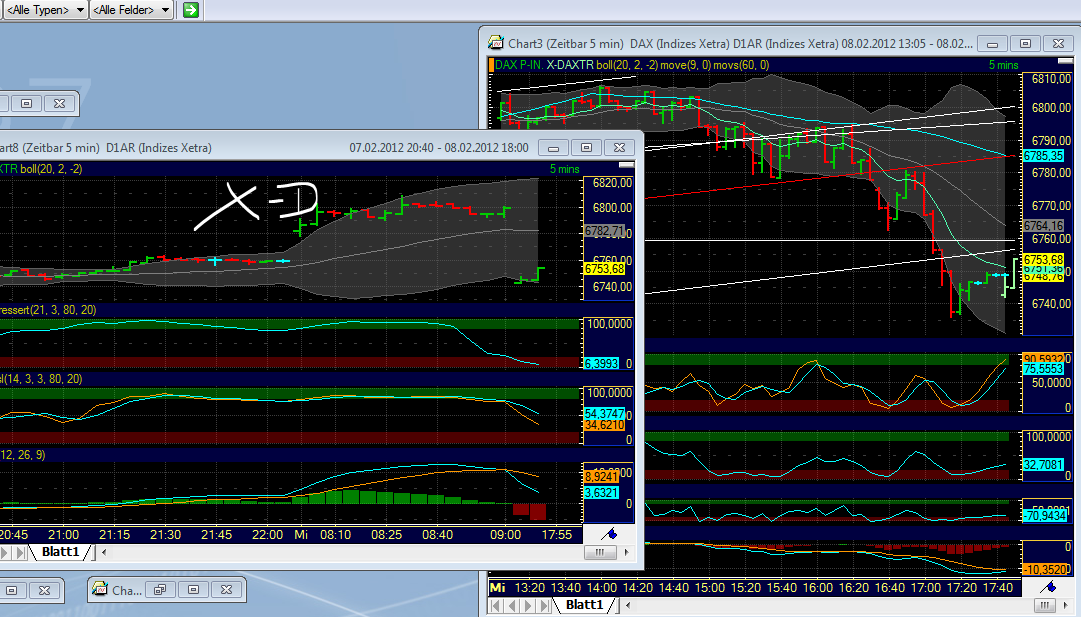This screenshot has width=1081, height=617.
Task: Click the previous-record arrow next to Chart3's Blatt1 tab
Action: click(514, 604)
